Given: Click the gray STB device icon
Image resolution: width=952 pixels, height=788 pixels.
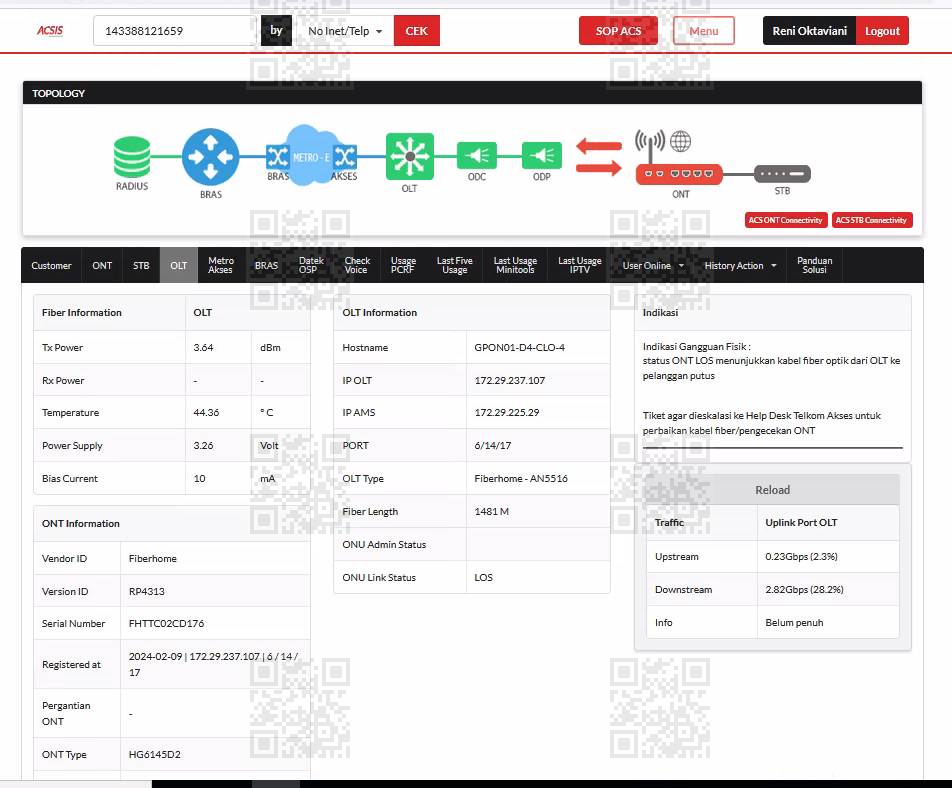Looking at the screenshot, I should pos(782,174).
